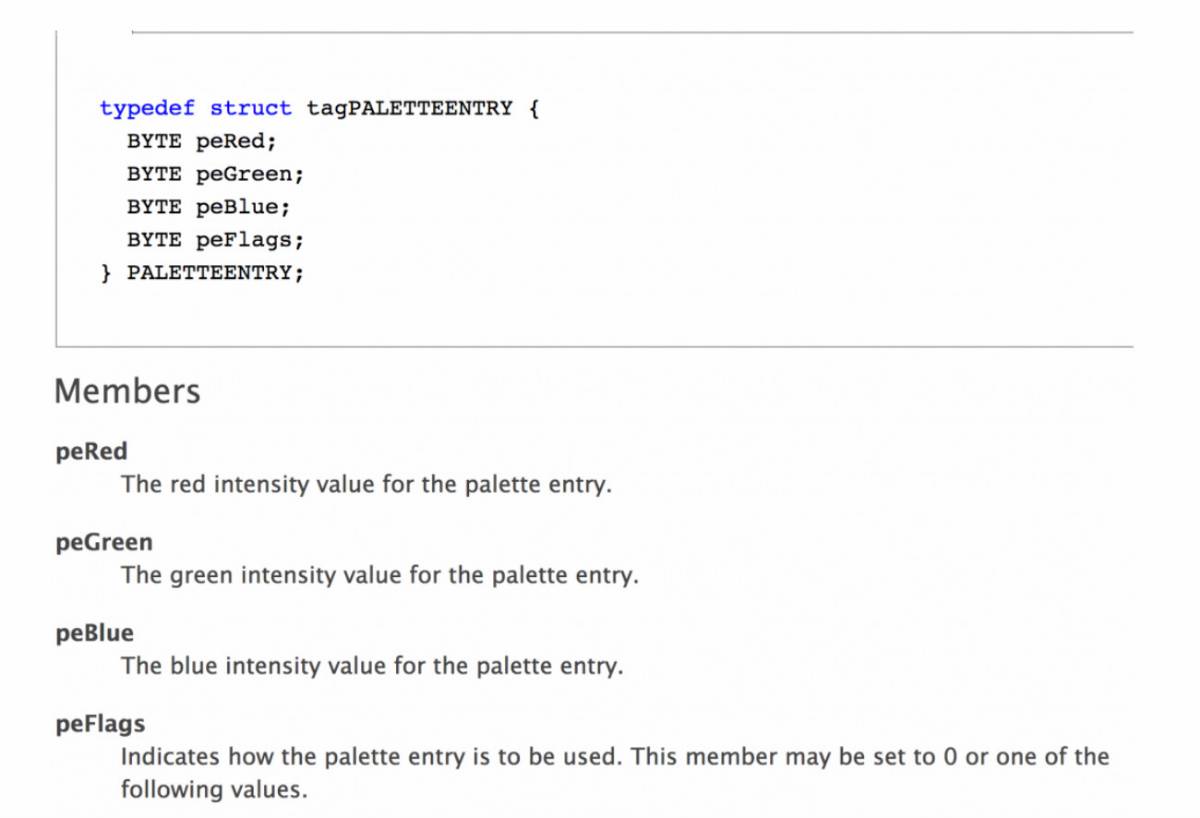Click the green intensity value description
1200x818 pixels.
379,576
